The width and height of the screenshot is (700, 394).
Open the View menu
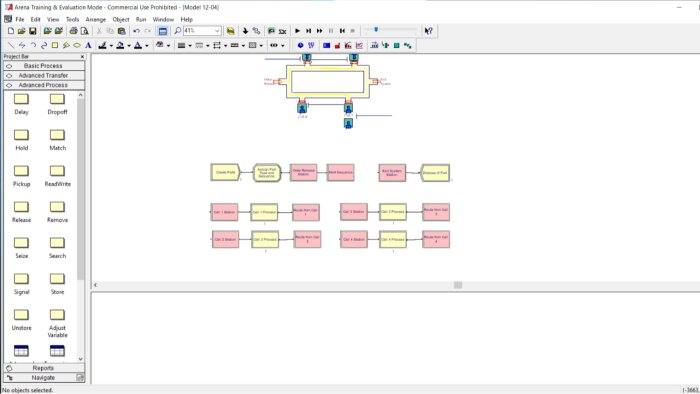tap(53, 20)
